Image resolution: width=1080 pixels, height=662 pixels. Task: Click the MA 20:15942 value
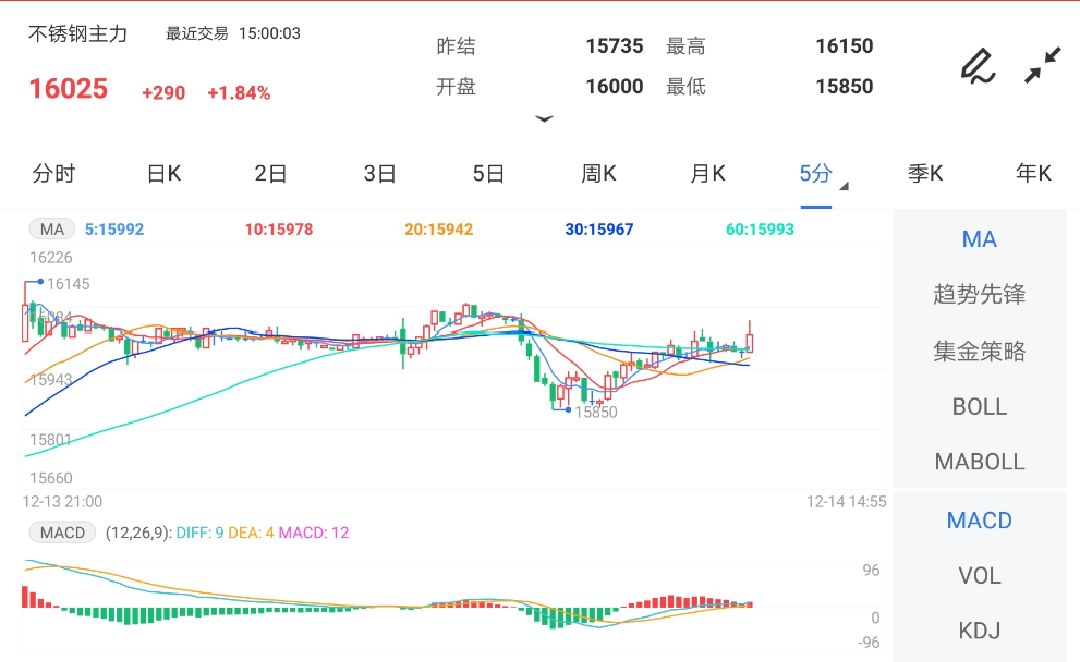click(x=438, y=229)
